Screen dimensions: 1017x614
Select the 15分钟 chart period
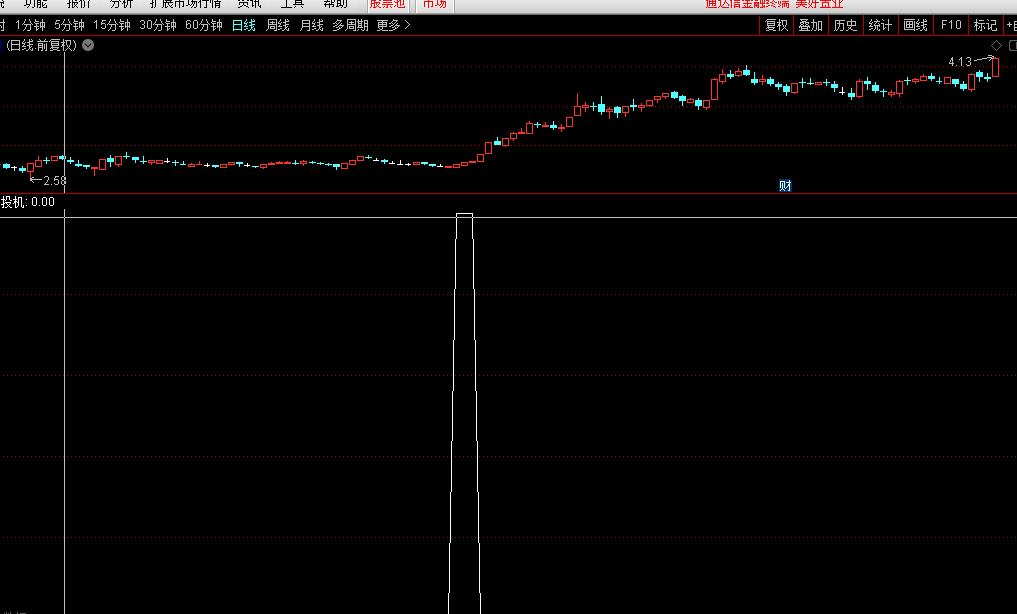112,25
